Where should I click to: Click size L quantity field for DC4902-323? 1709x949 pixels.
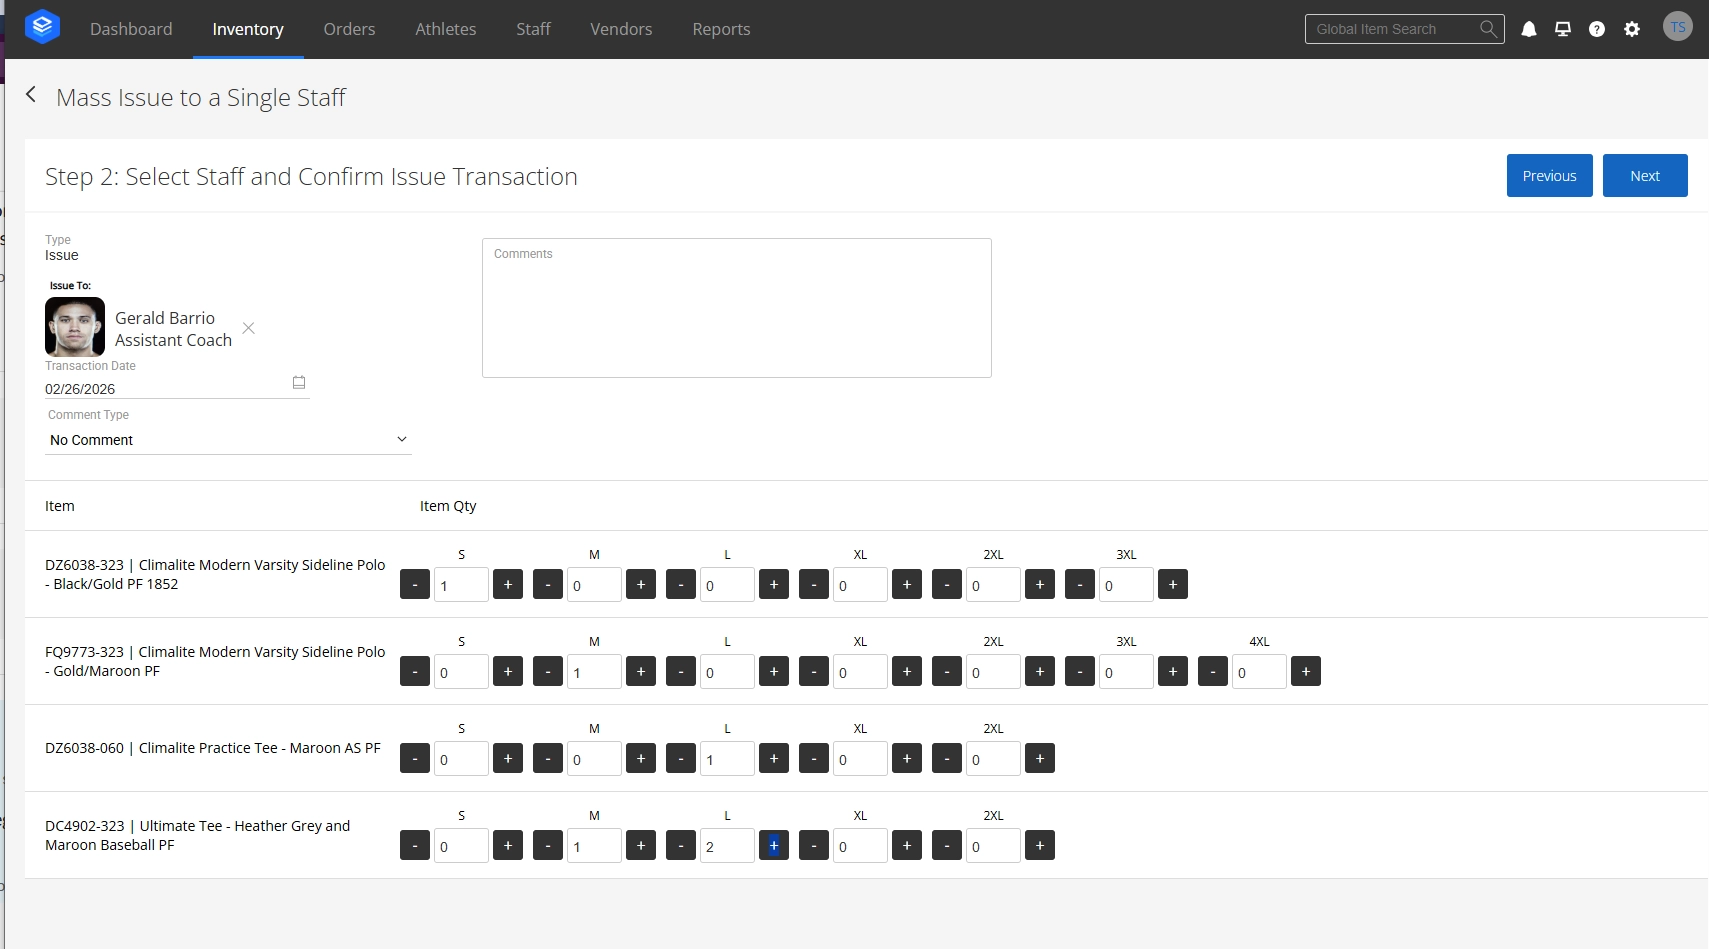727,845
